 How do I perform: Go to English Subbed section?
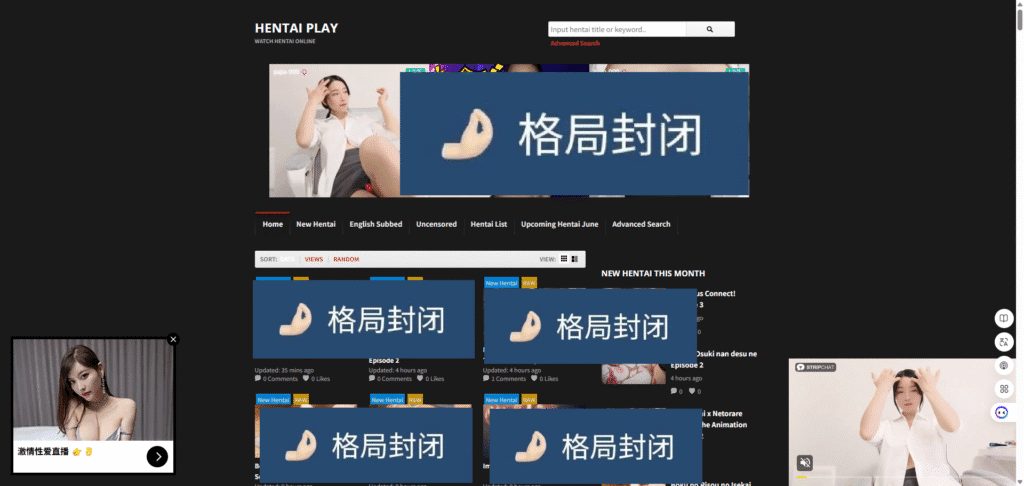(x=376, y=224)
